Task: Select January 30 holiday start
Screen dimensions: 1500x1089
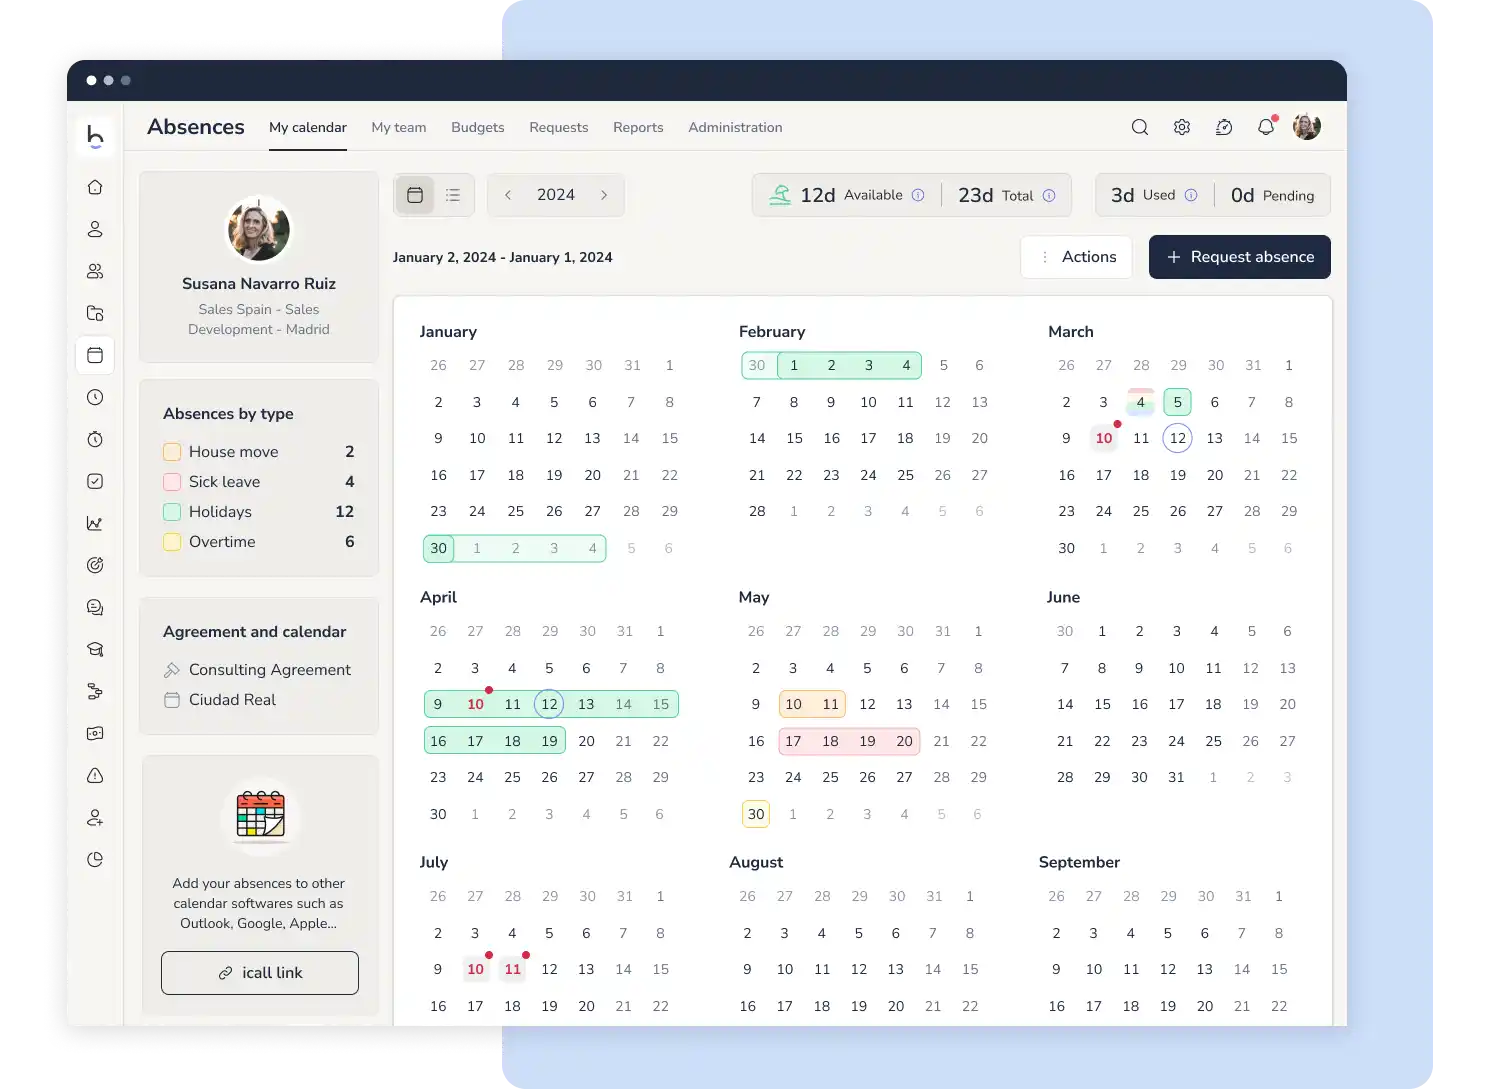Action: [x=439, y=548]
